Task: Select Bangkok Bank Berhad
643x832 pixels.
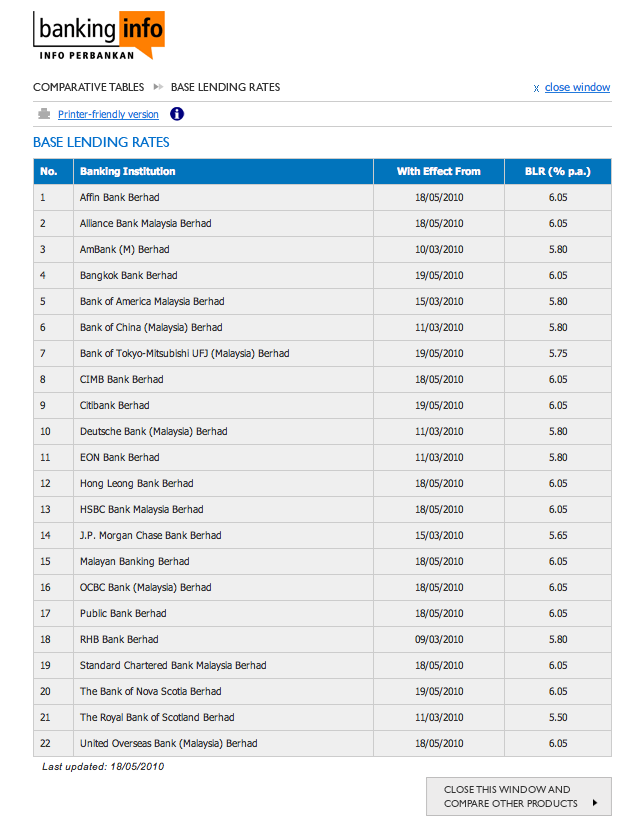Action: 128,275
